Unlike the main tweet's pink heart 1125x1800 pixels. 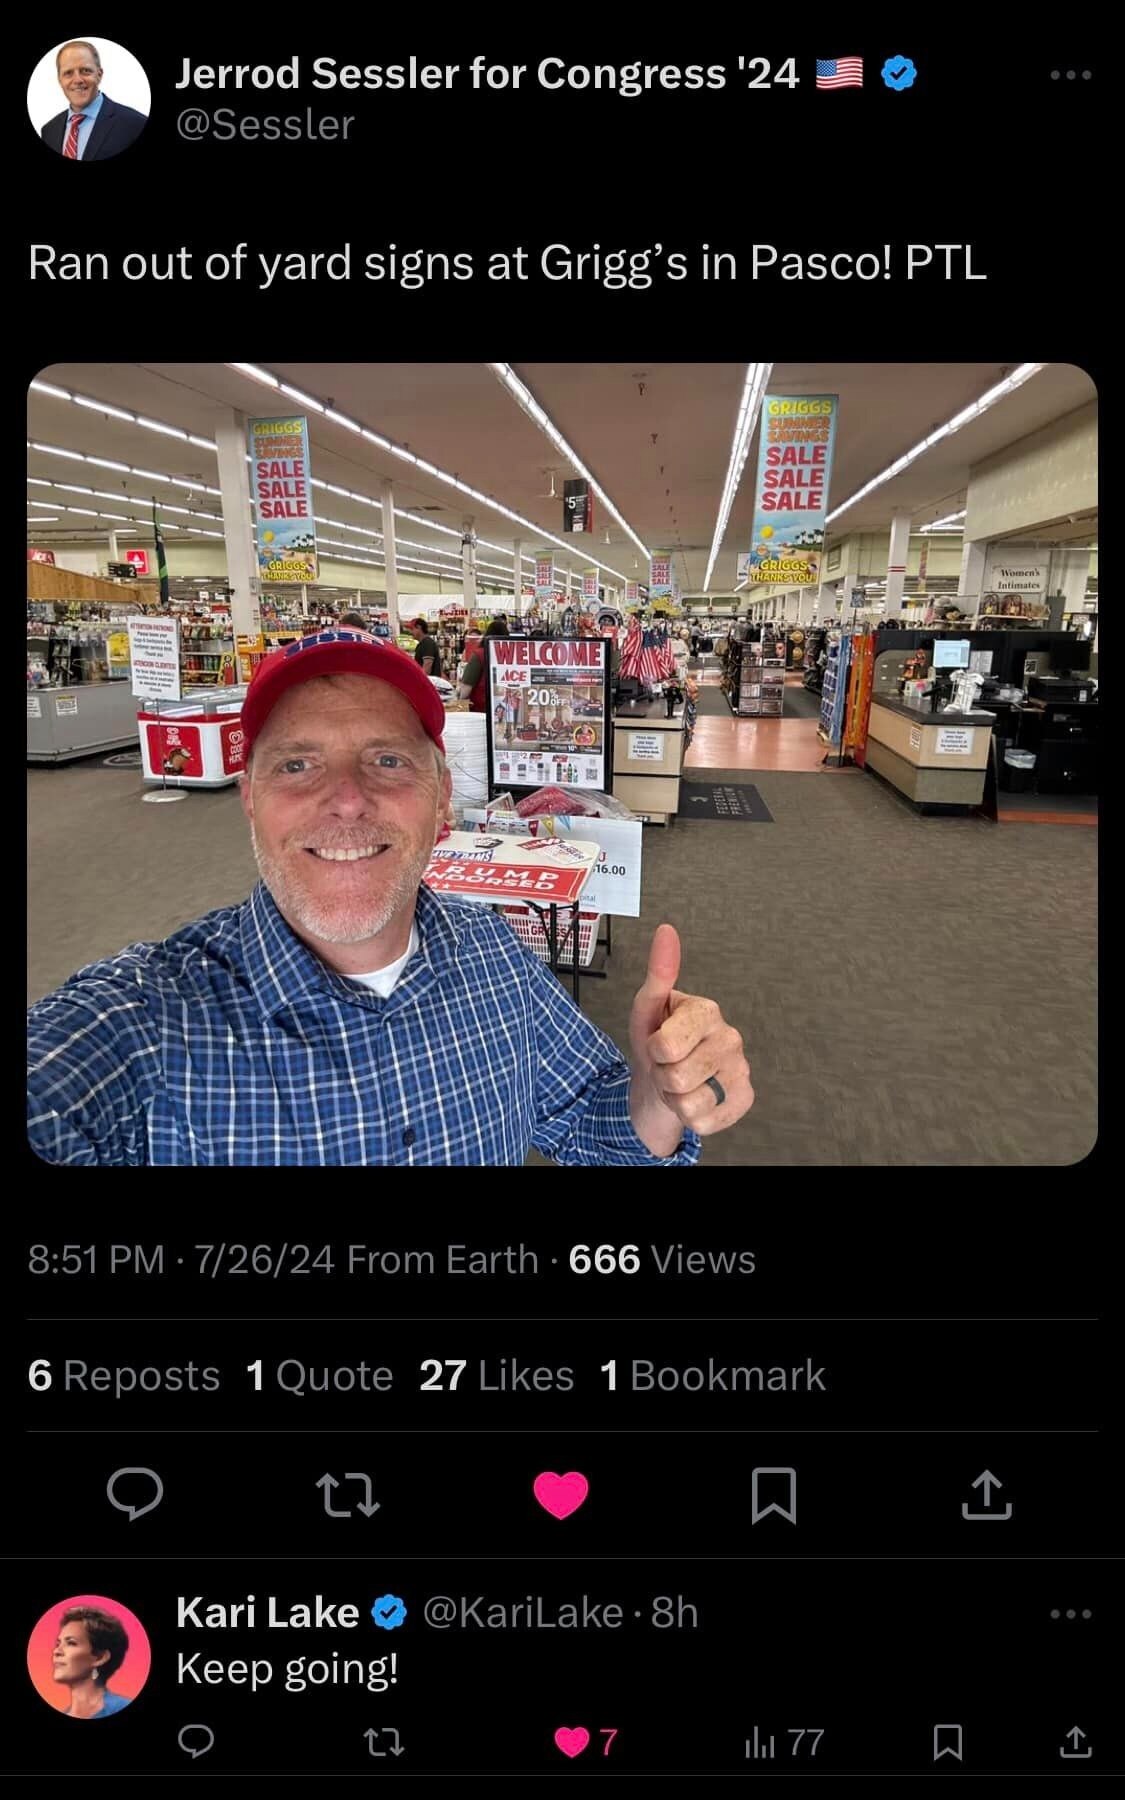click(x=561, y=1495)
